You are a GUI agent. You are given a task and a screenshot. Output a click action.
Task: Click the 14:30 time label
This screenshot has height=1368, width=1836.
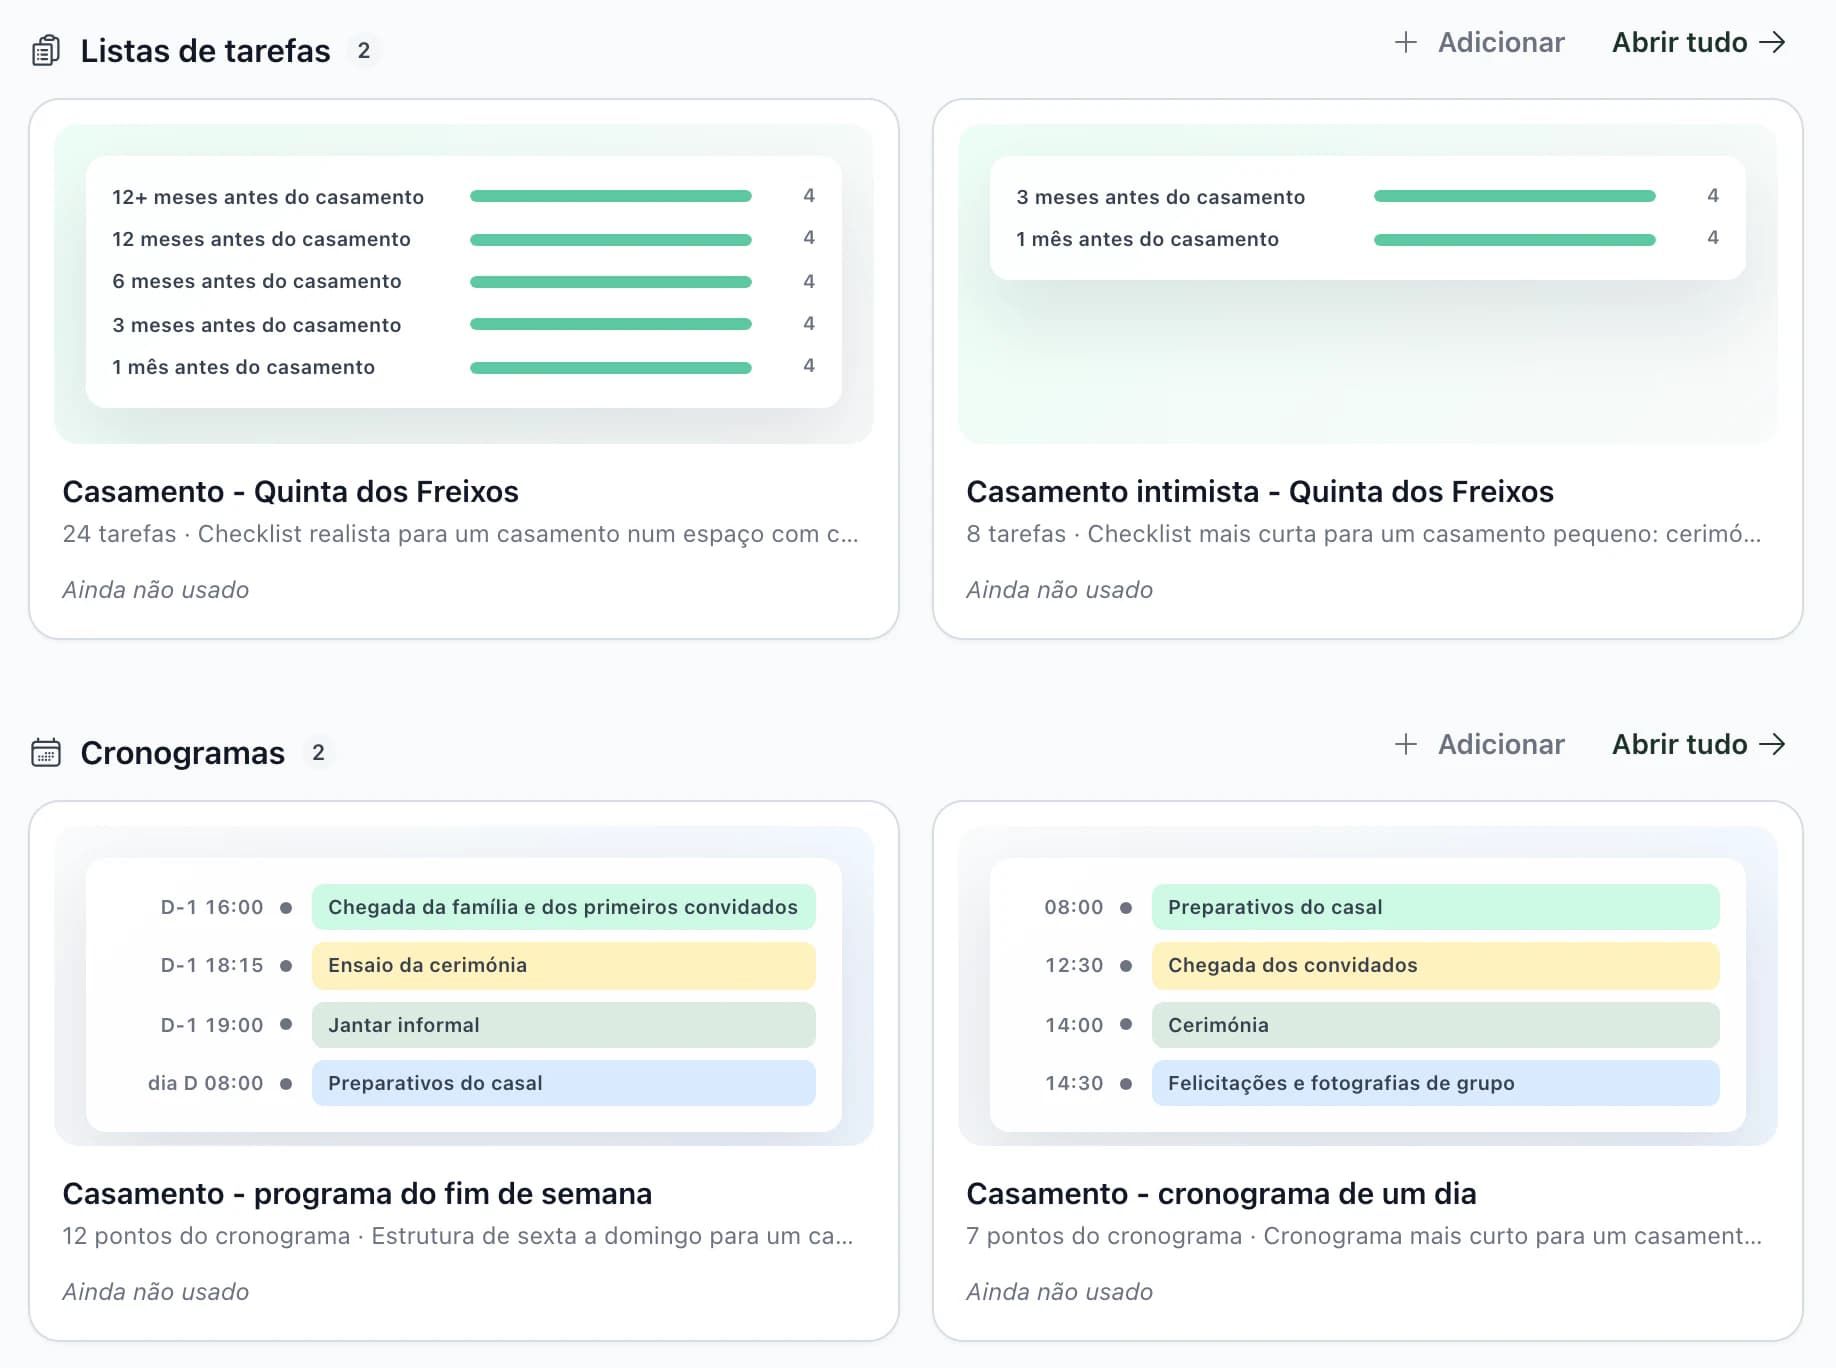point(1074,1083)
